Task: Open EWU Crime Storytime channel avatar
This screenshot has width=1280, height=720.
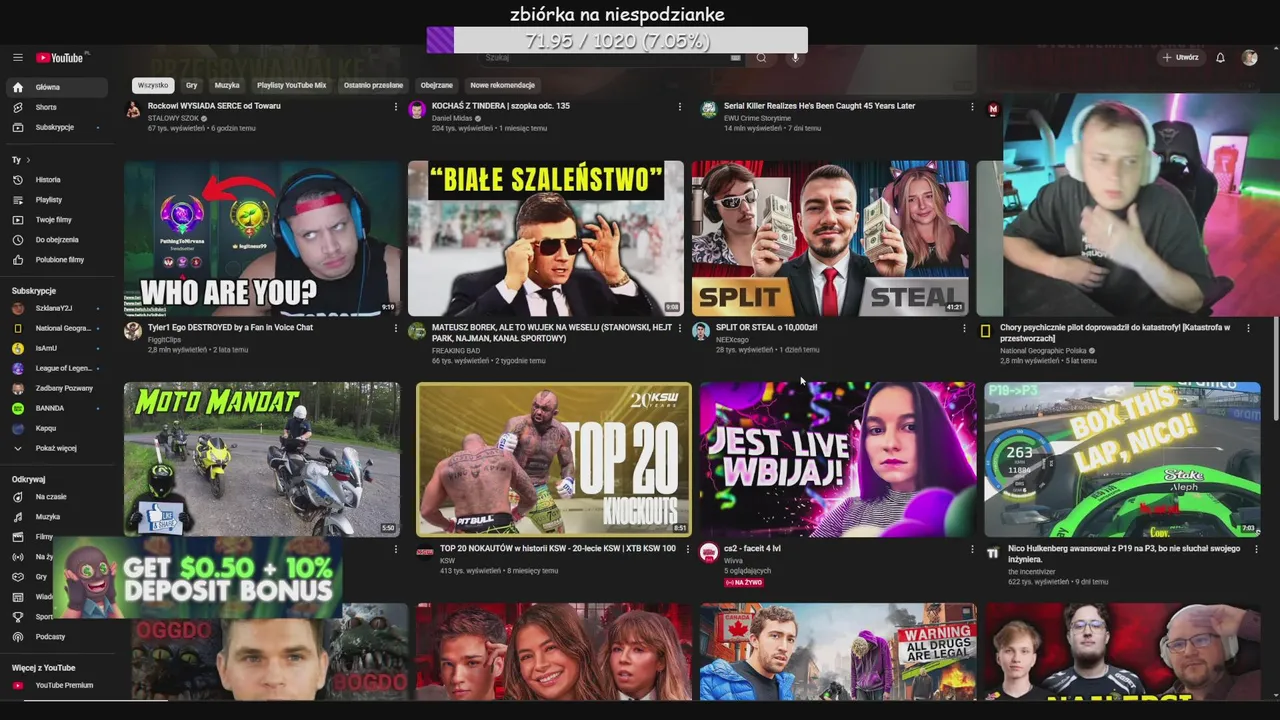Action: [x=709, y=111]
